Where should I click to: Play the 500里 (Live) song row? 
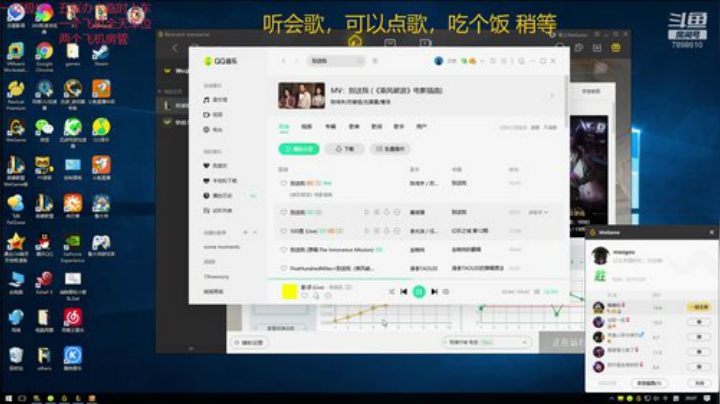pyautogui.click(x=366, y=231)
